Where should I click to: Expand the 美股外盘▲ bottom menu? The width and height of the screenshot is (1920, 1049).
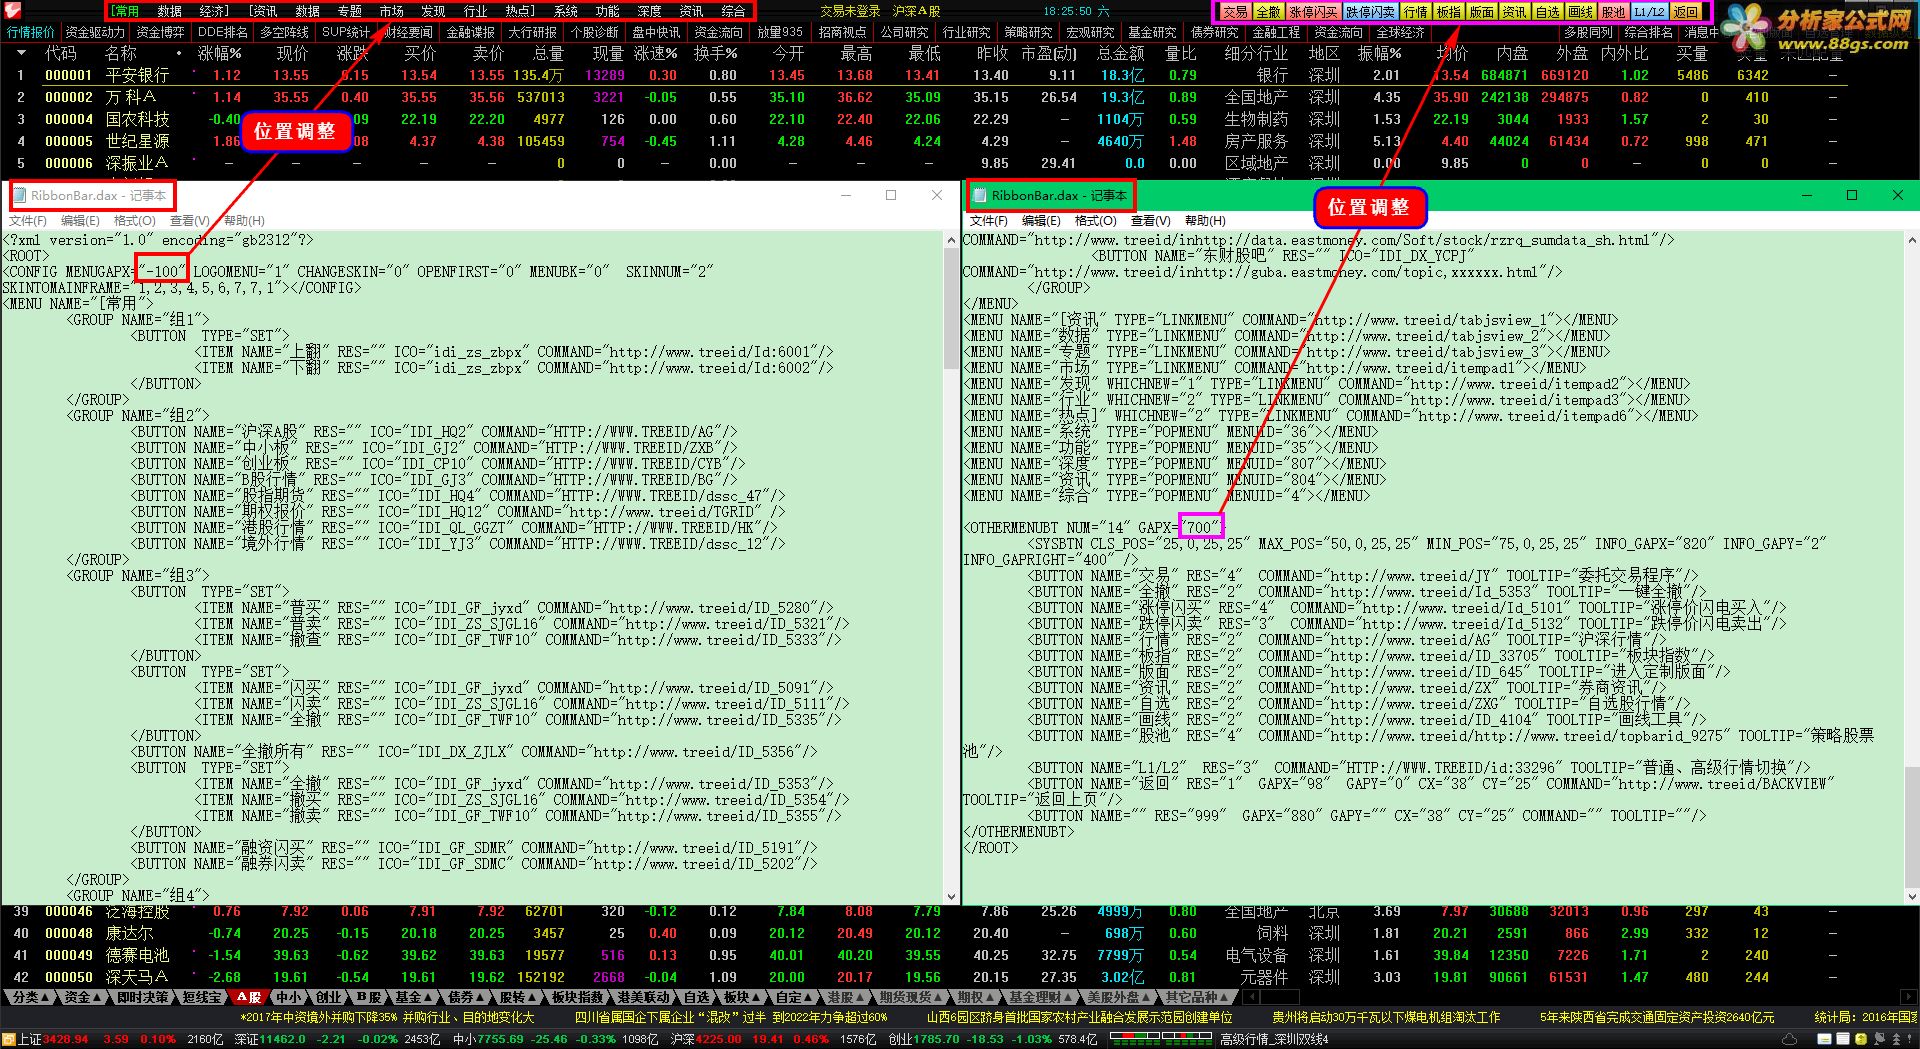1119,997
